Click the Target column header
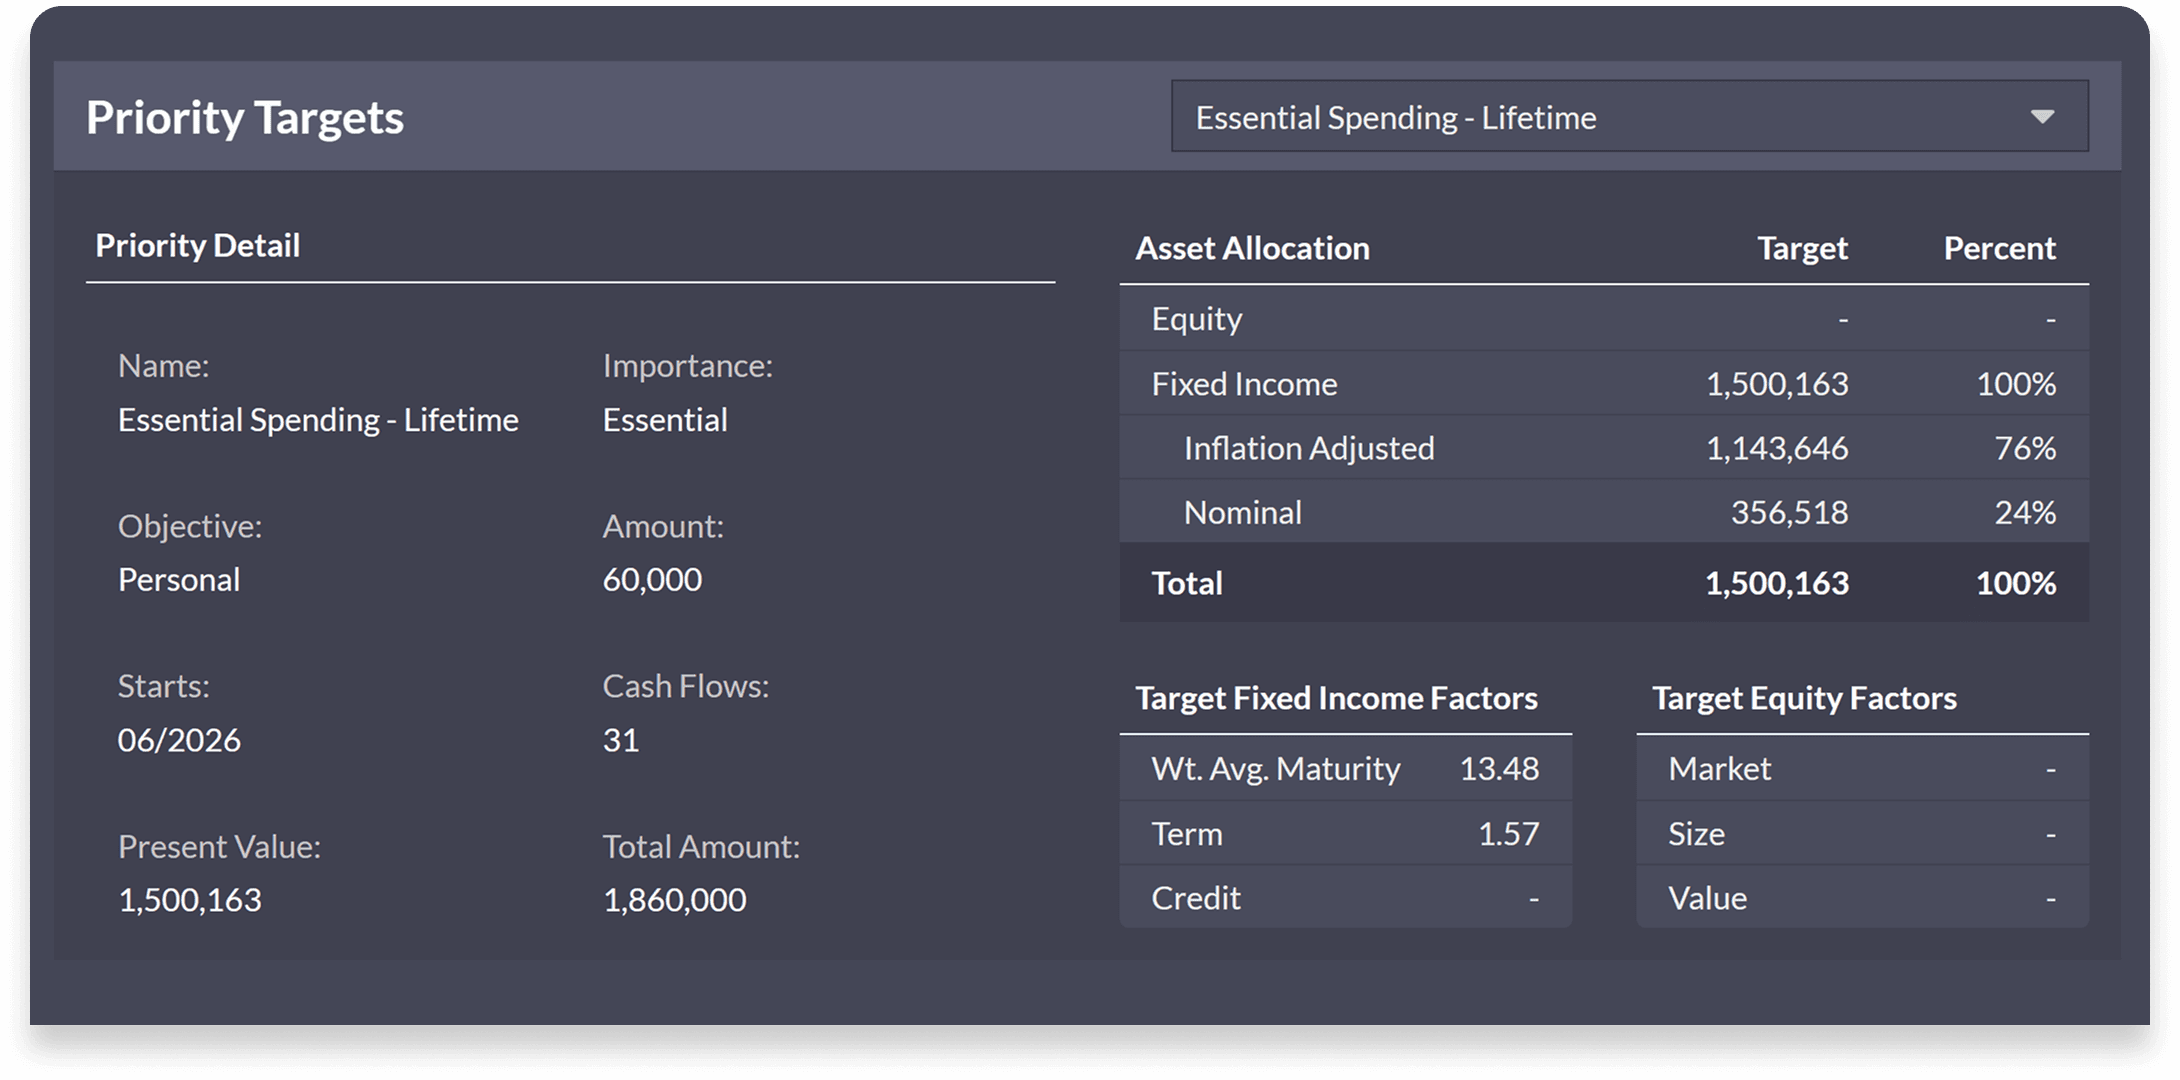Viewport: 2180px width, 1080px height. 1802,249
